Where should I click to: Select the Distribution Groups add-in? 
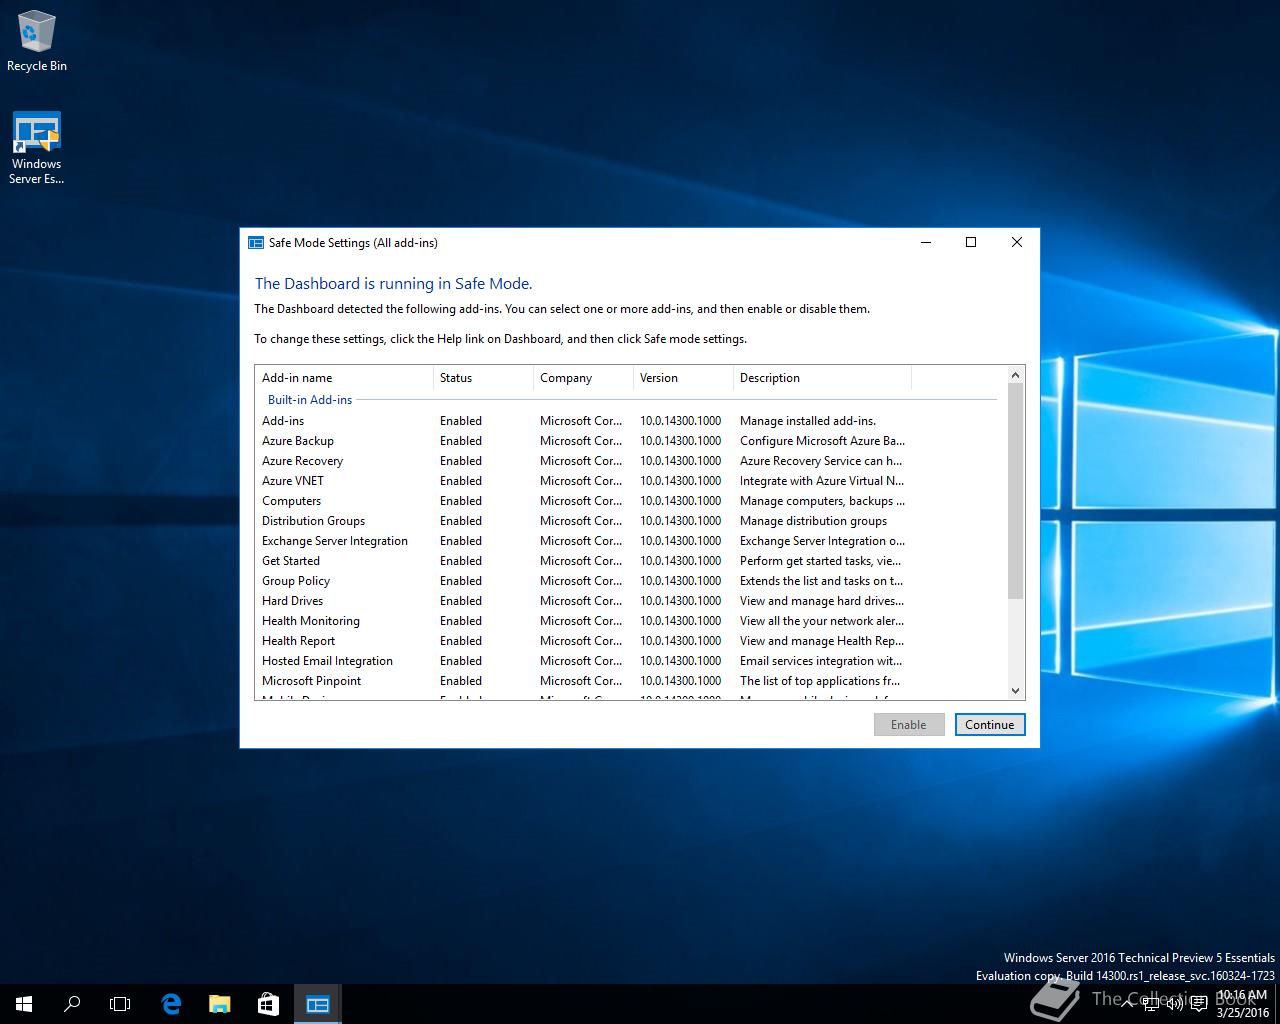(583, 521)
